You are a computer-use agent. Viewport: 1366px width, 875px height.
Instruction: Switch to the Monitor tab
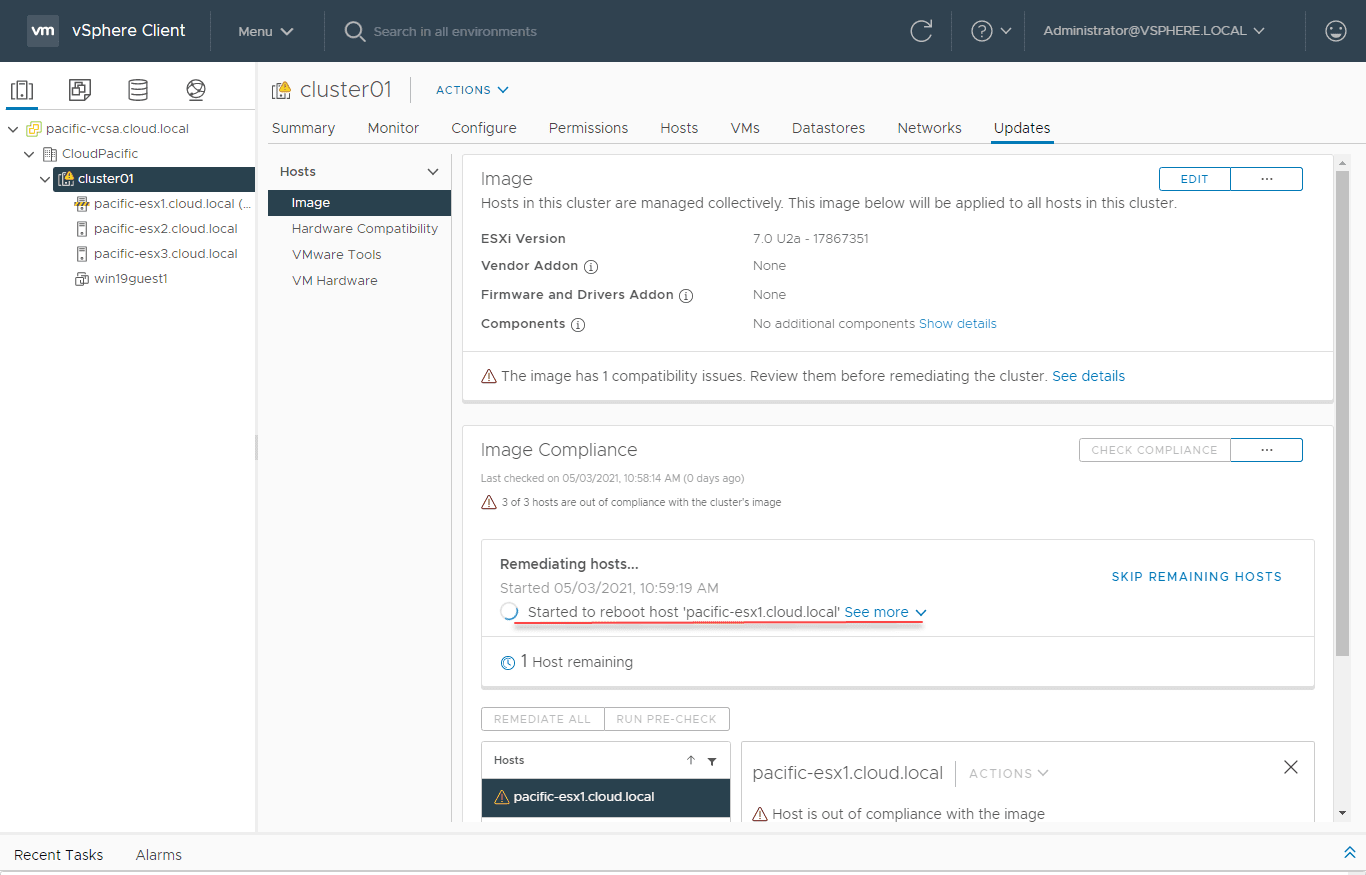[393, 128]
